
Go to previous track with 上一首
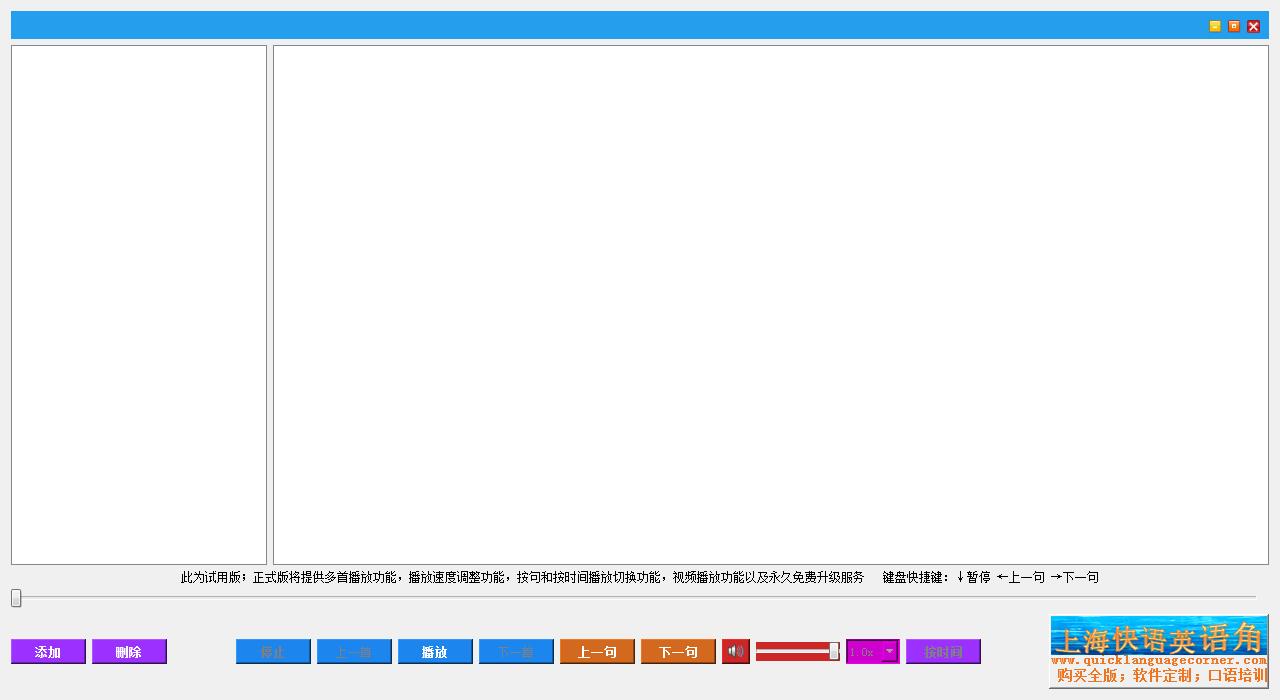coord(354,652)
